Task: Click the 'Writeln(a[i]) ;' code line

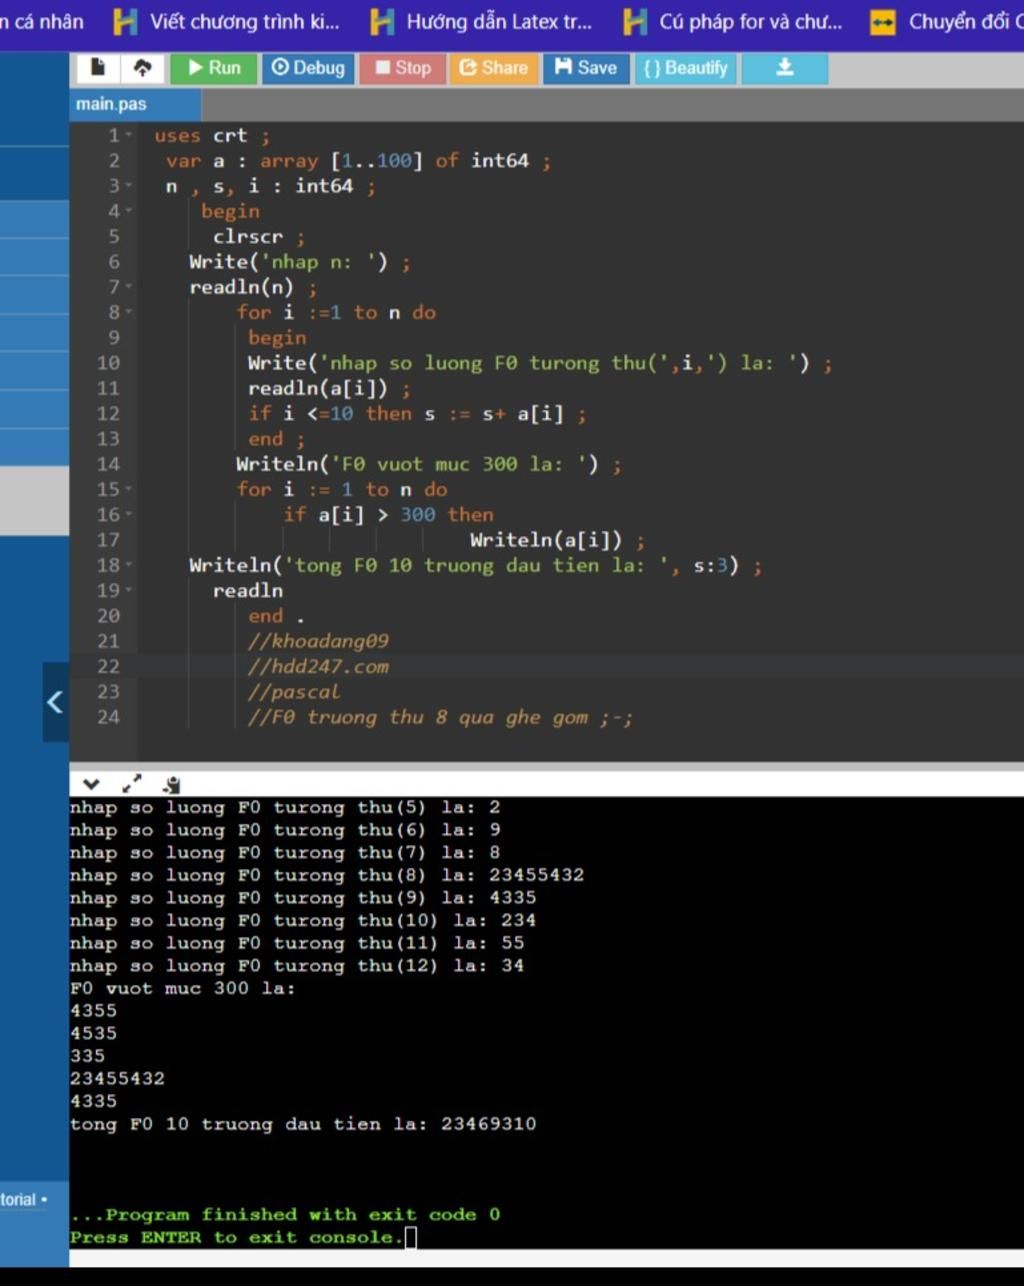Action: 557,540
